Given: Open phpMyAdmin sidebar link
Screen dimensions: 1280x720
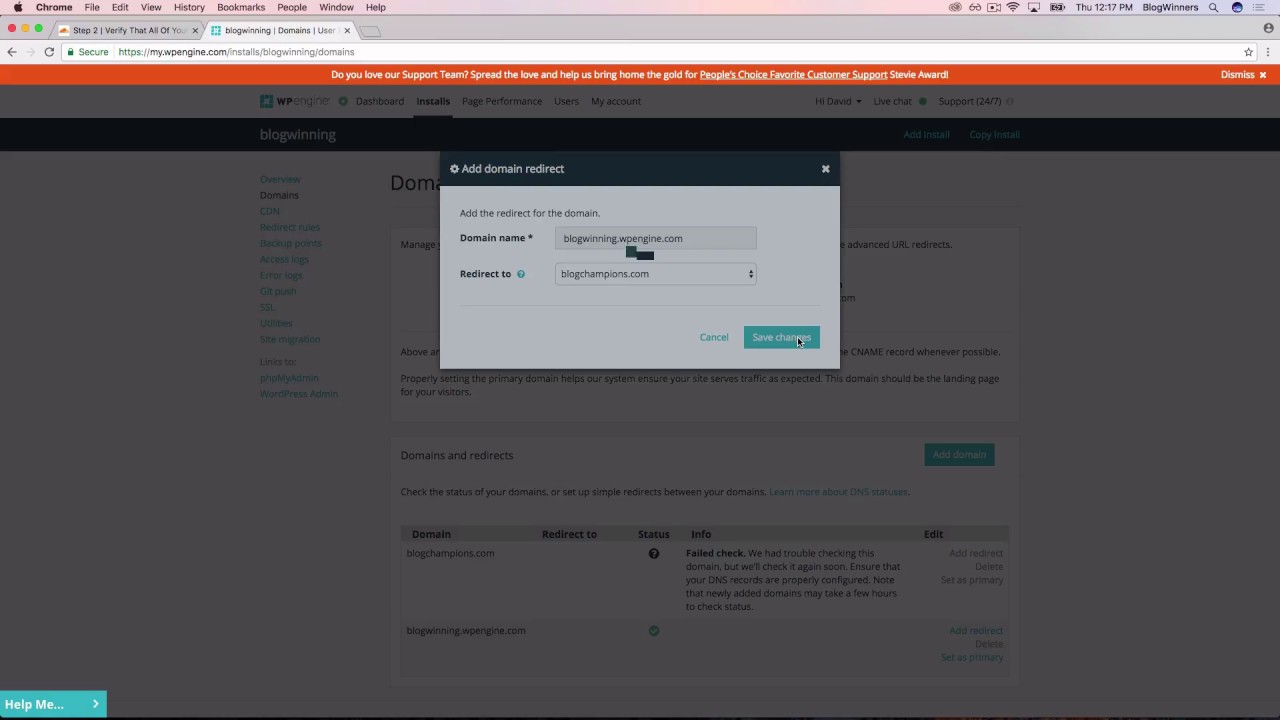Looking at the screenshot, I should tap(289, 378).
